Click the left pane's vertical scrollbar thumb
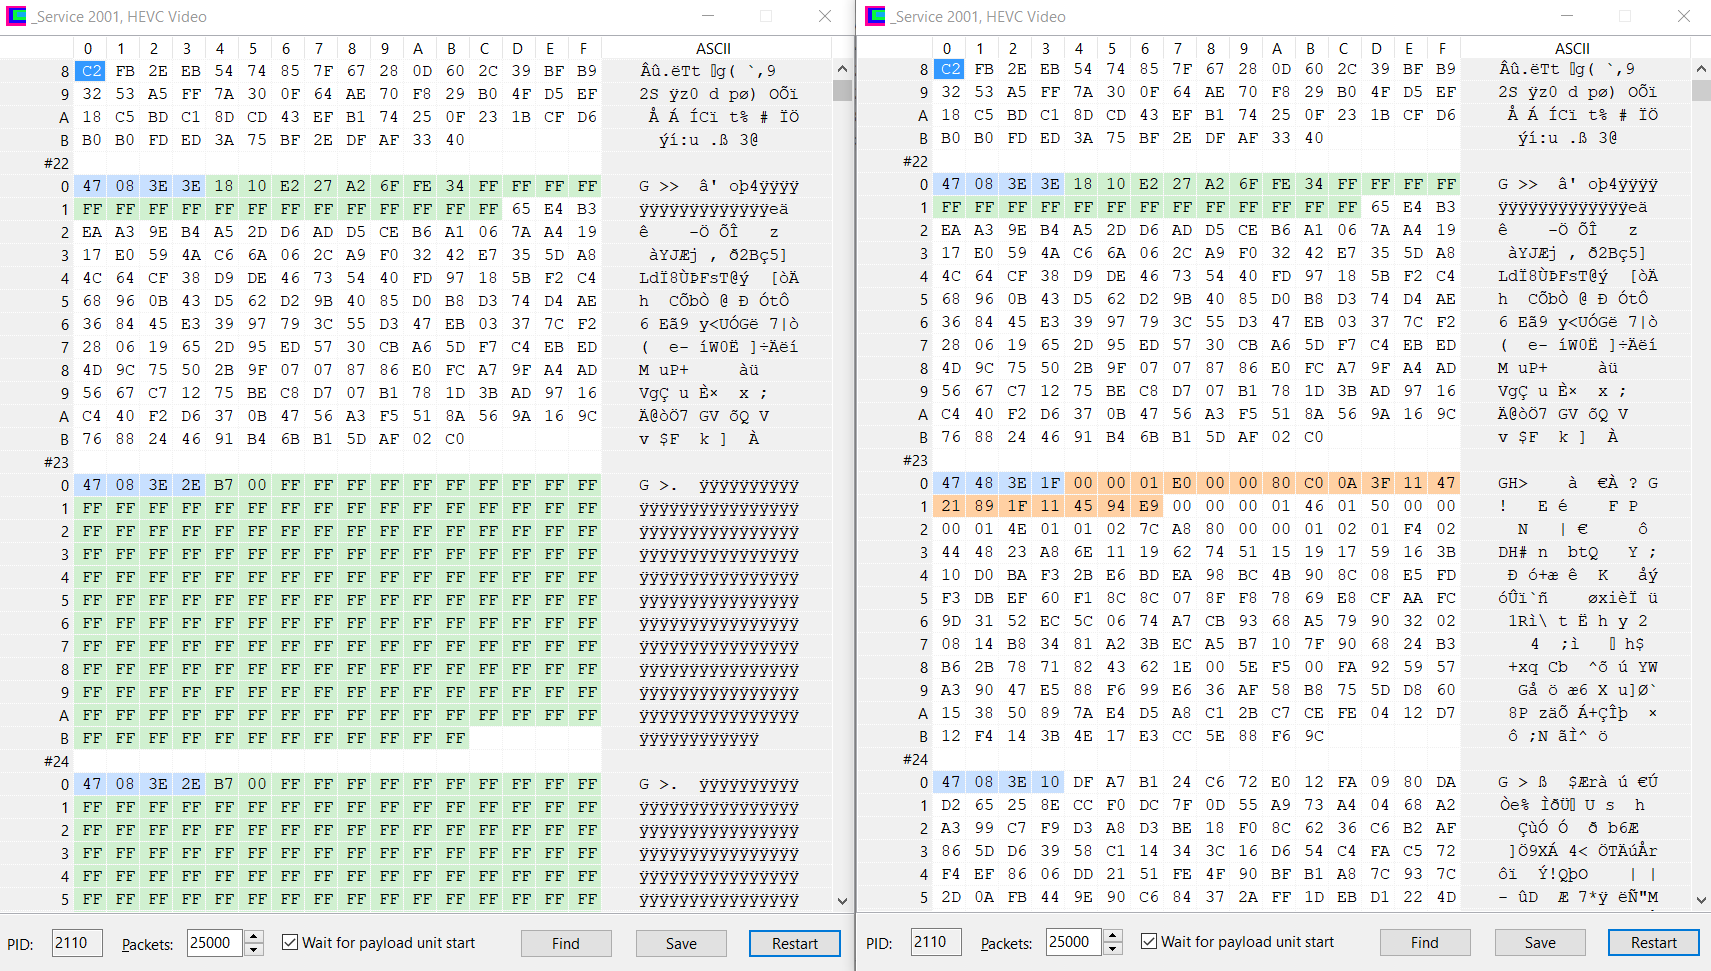Image resolution: width=1711 pixels, height=971 pixels. (x=842, y=90)
